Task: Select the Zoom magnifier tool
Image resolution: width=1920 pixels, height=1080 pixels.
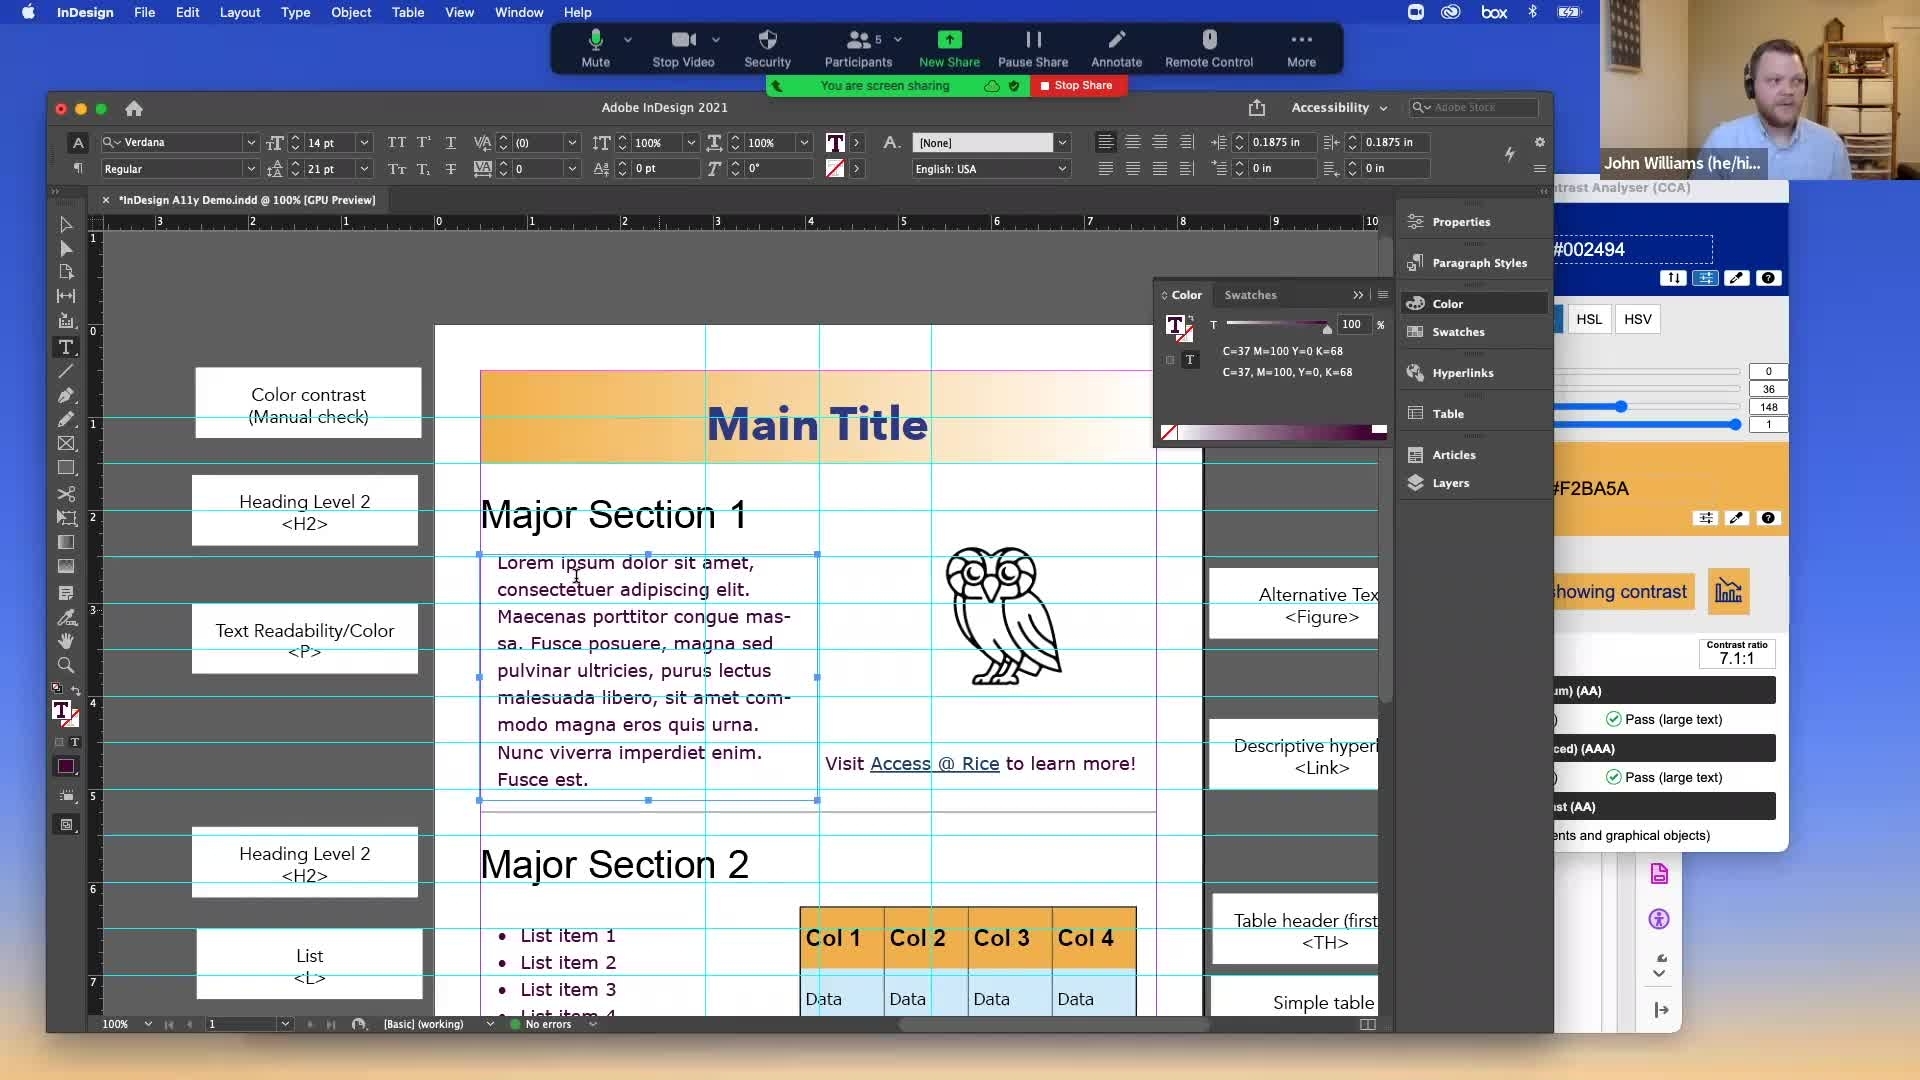Action: [66, 665]
